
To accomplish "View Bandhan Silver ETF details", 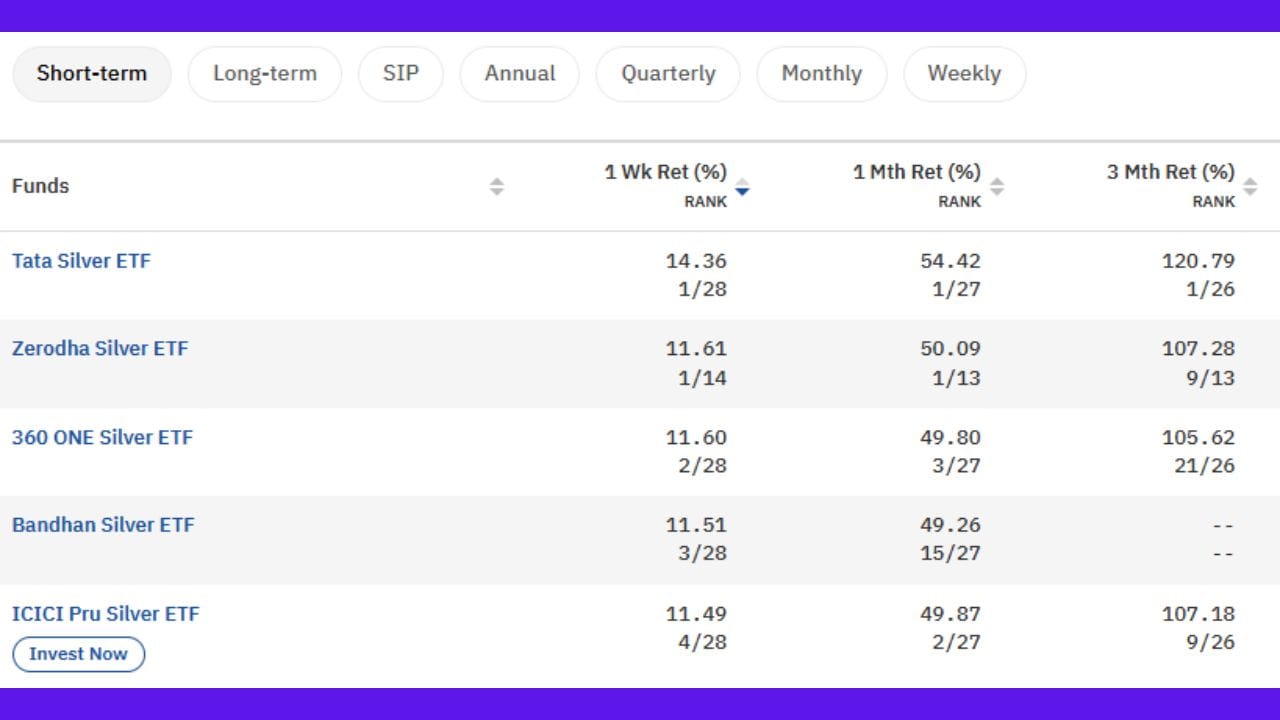I will (x=103, y=525).
